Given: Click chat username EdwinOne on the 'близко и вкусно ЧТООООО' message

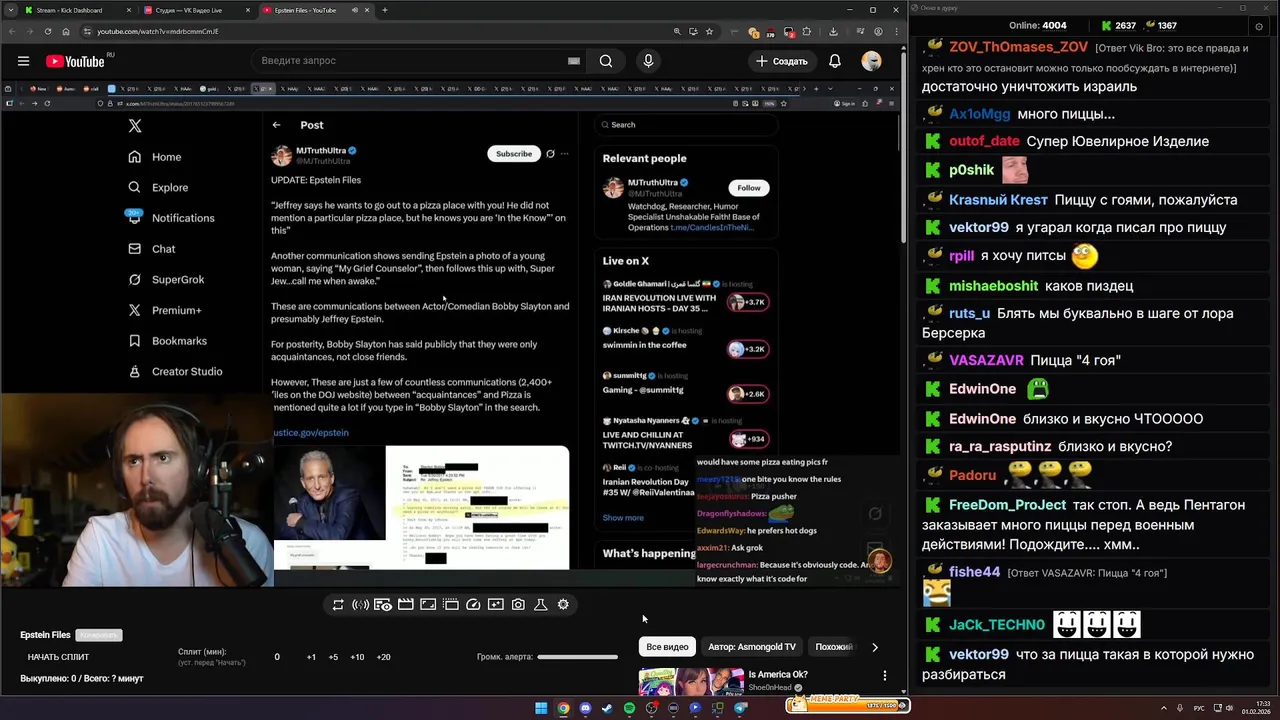Looking at the screenshot, I should click(x=982, y=419).
